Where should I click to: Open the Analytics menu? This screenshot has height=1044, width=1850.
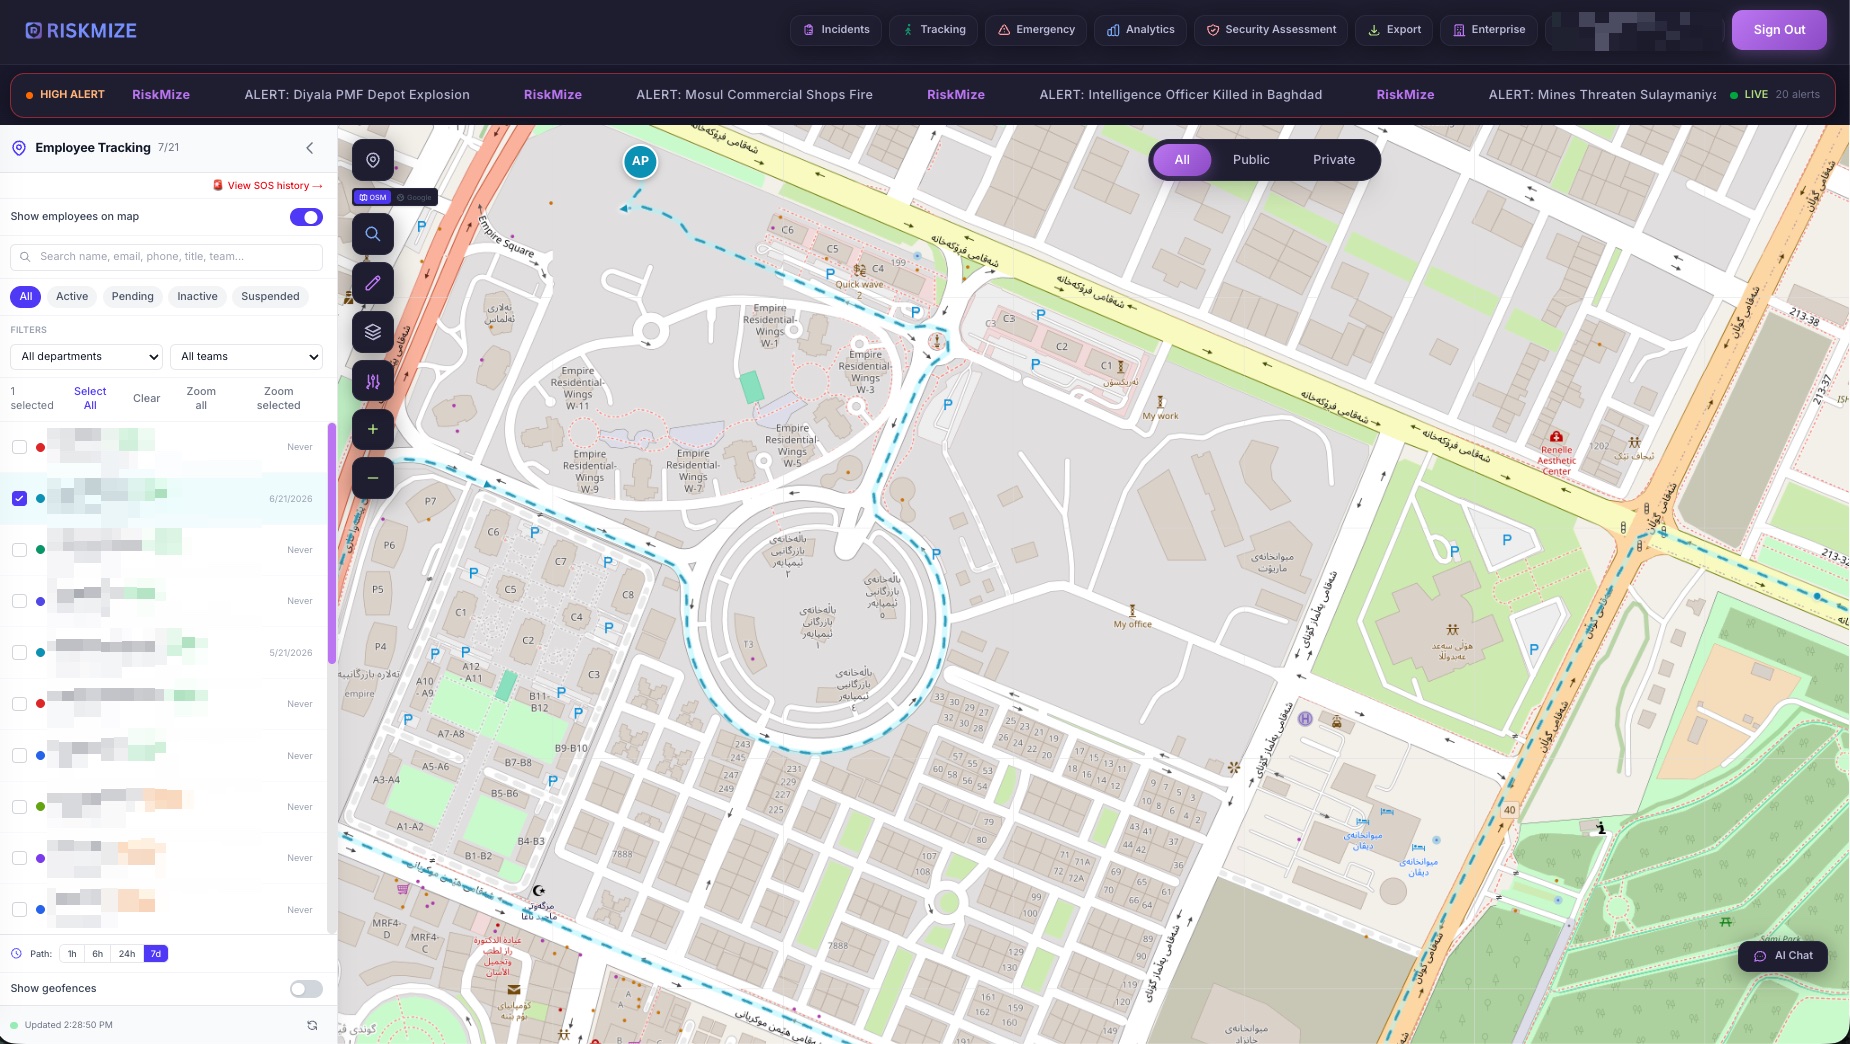click(x=1140, y=30)
